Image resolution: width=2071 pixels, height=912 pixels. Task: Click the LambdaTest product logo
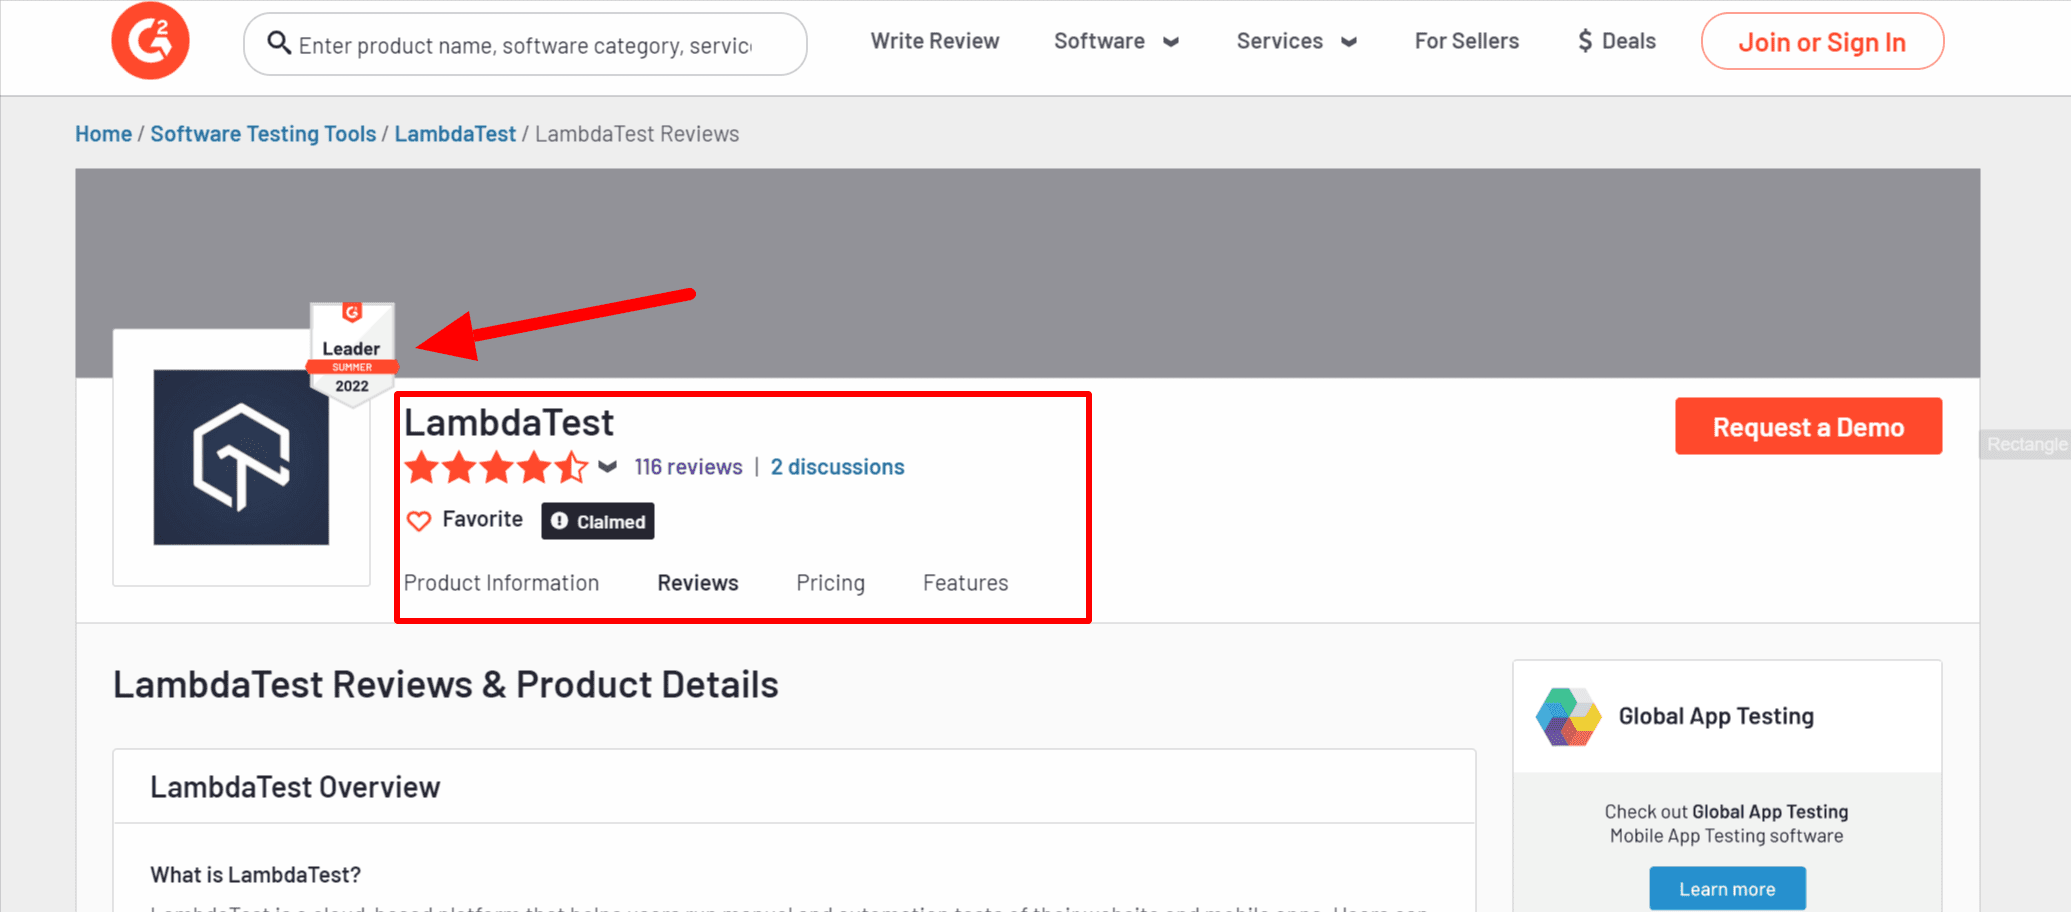click(241, 457)
